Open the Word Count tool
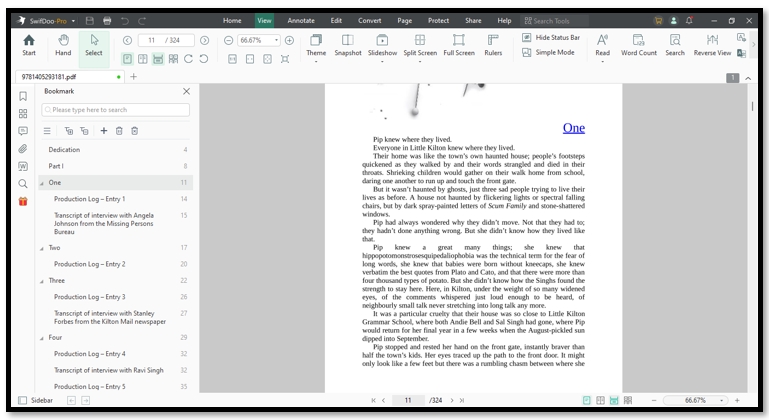Image resolution: width=769 pixels, height=420 pixels. pyautogui.click(x=639, y=45)
